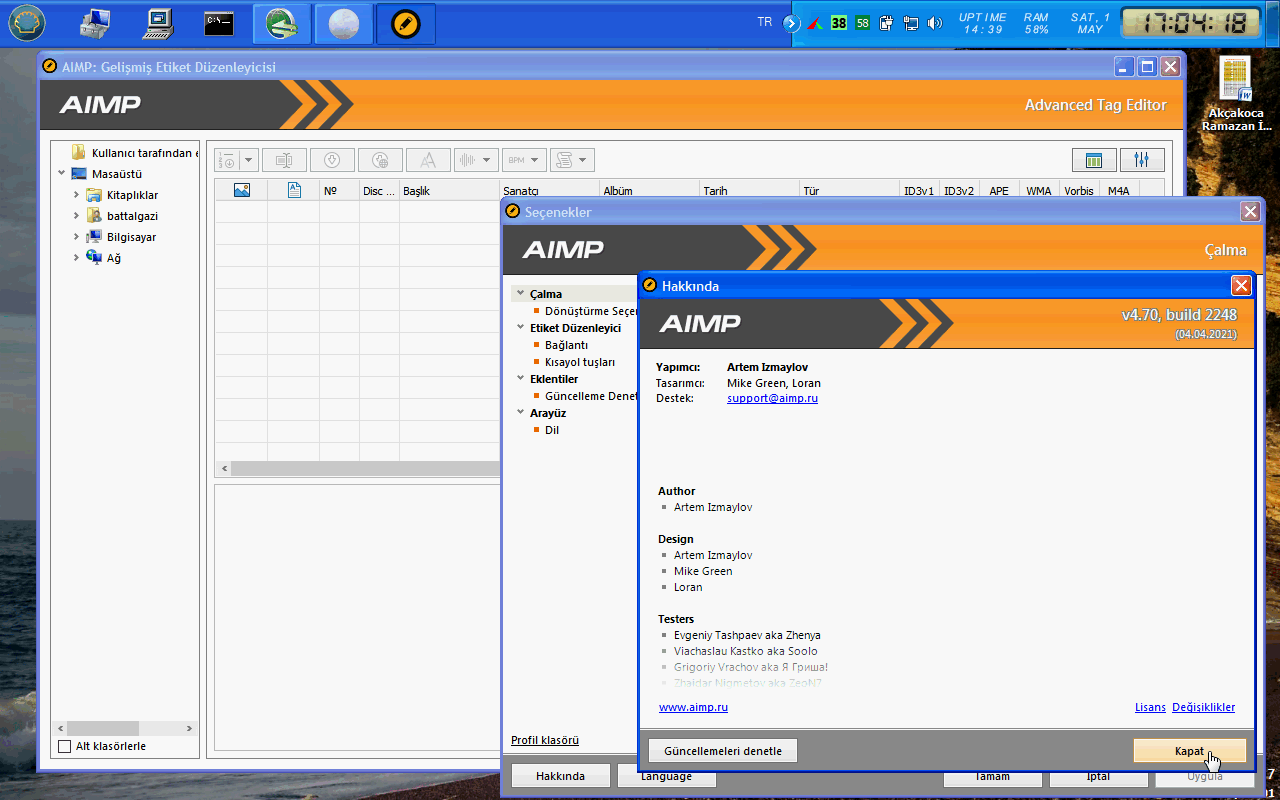Image resolution: width=1280 pixels, height=800 pixels.
Task: Click the volume speaker tray icon
Action: coord(935,22)
